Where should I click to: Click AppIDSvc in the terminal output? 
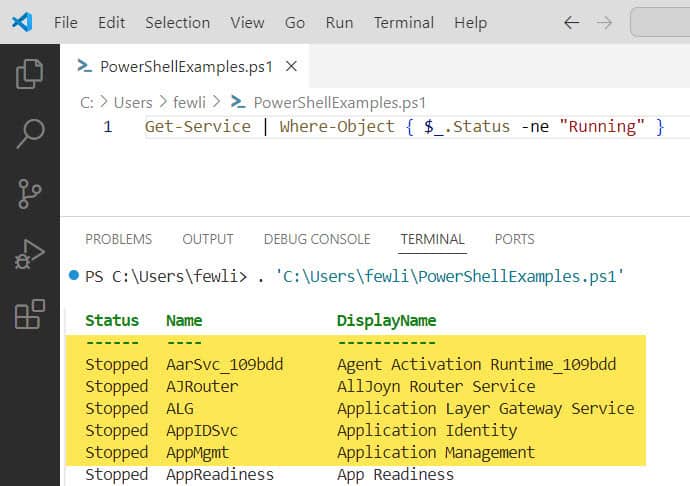pyautogui.click(x=202, y=431)
